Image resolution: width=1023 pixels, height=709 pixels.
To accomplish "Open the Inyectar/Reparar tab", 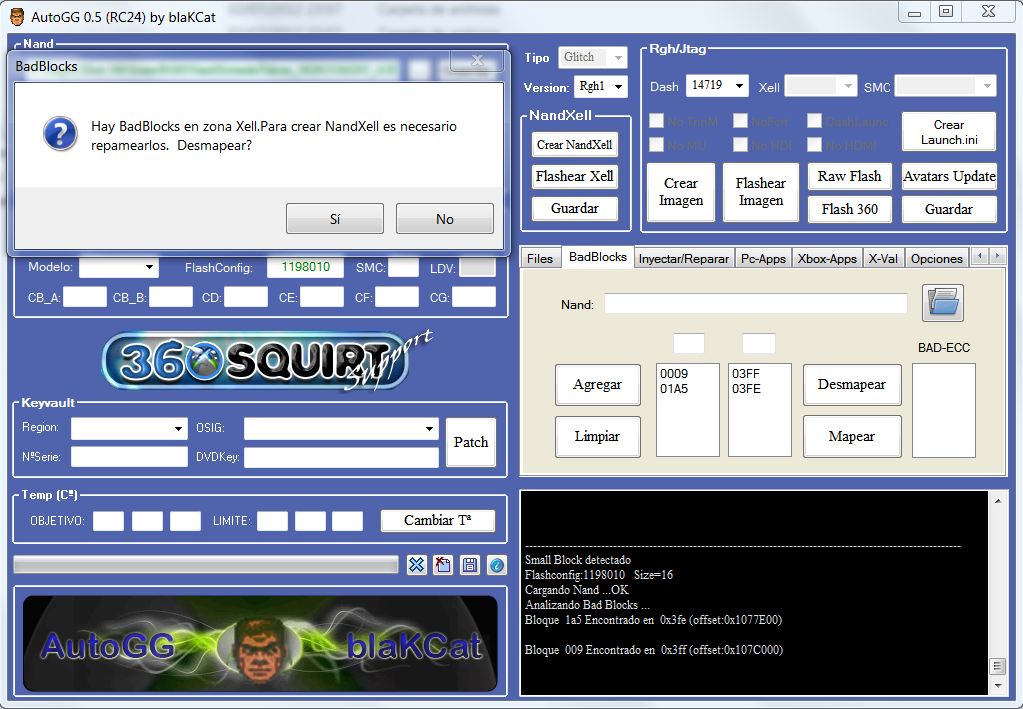I will [683, 258].
